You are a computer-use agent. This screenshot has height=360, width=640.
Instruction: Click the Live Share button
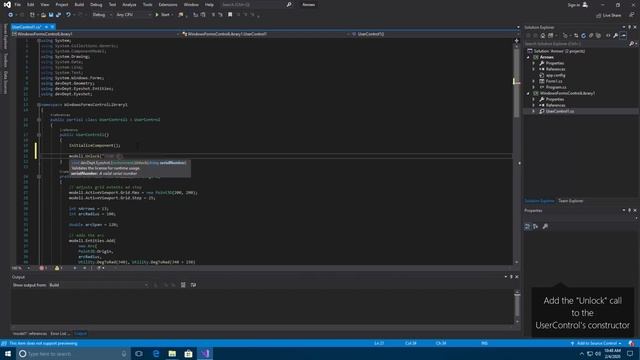[x=609, y=15]
